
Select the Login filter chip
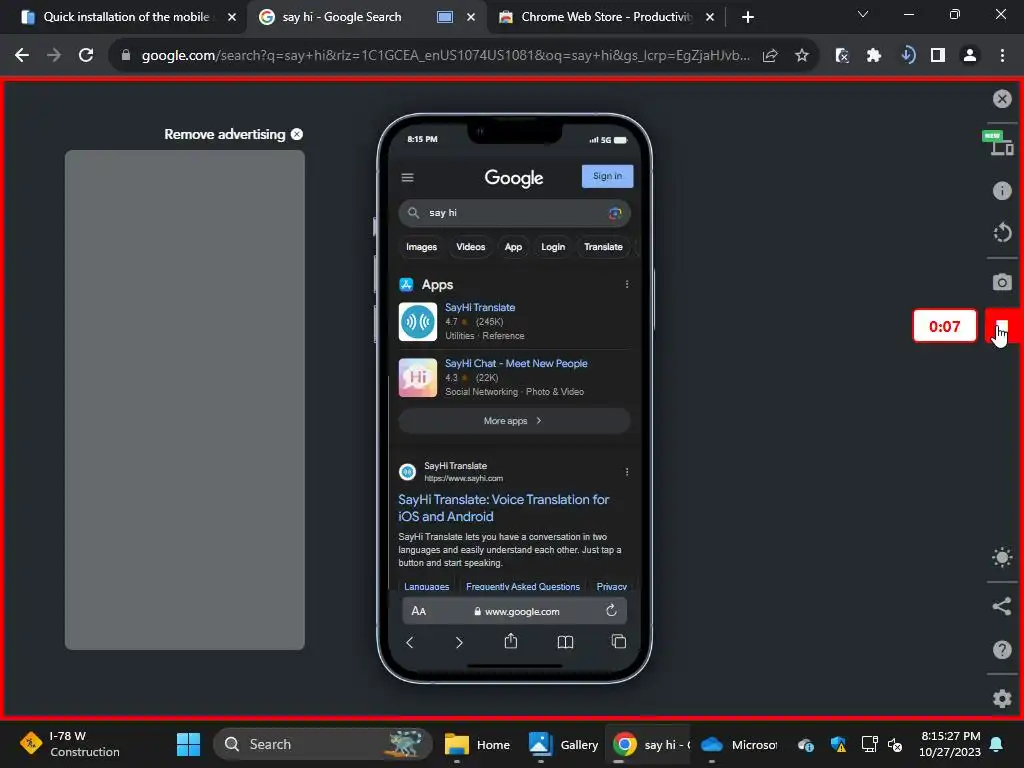click(x=553, y=247)
